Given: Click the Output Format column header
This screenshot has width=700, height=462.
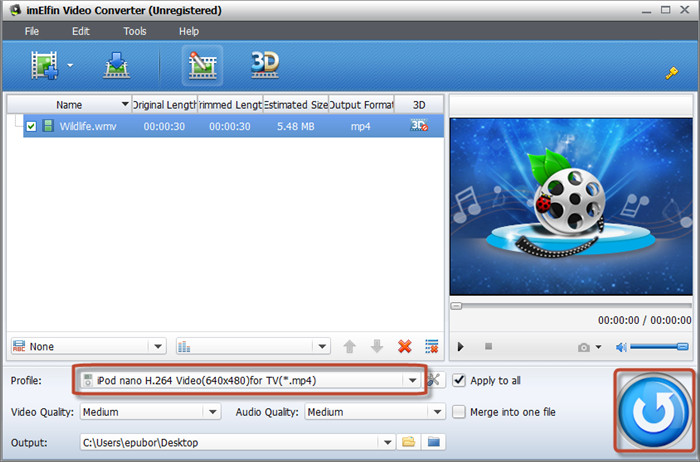Looking at the screenshot, I should point(361,105).
